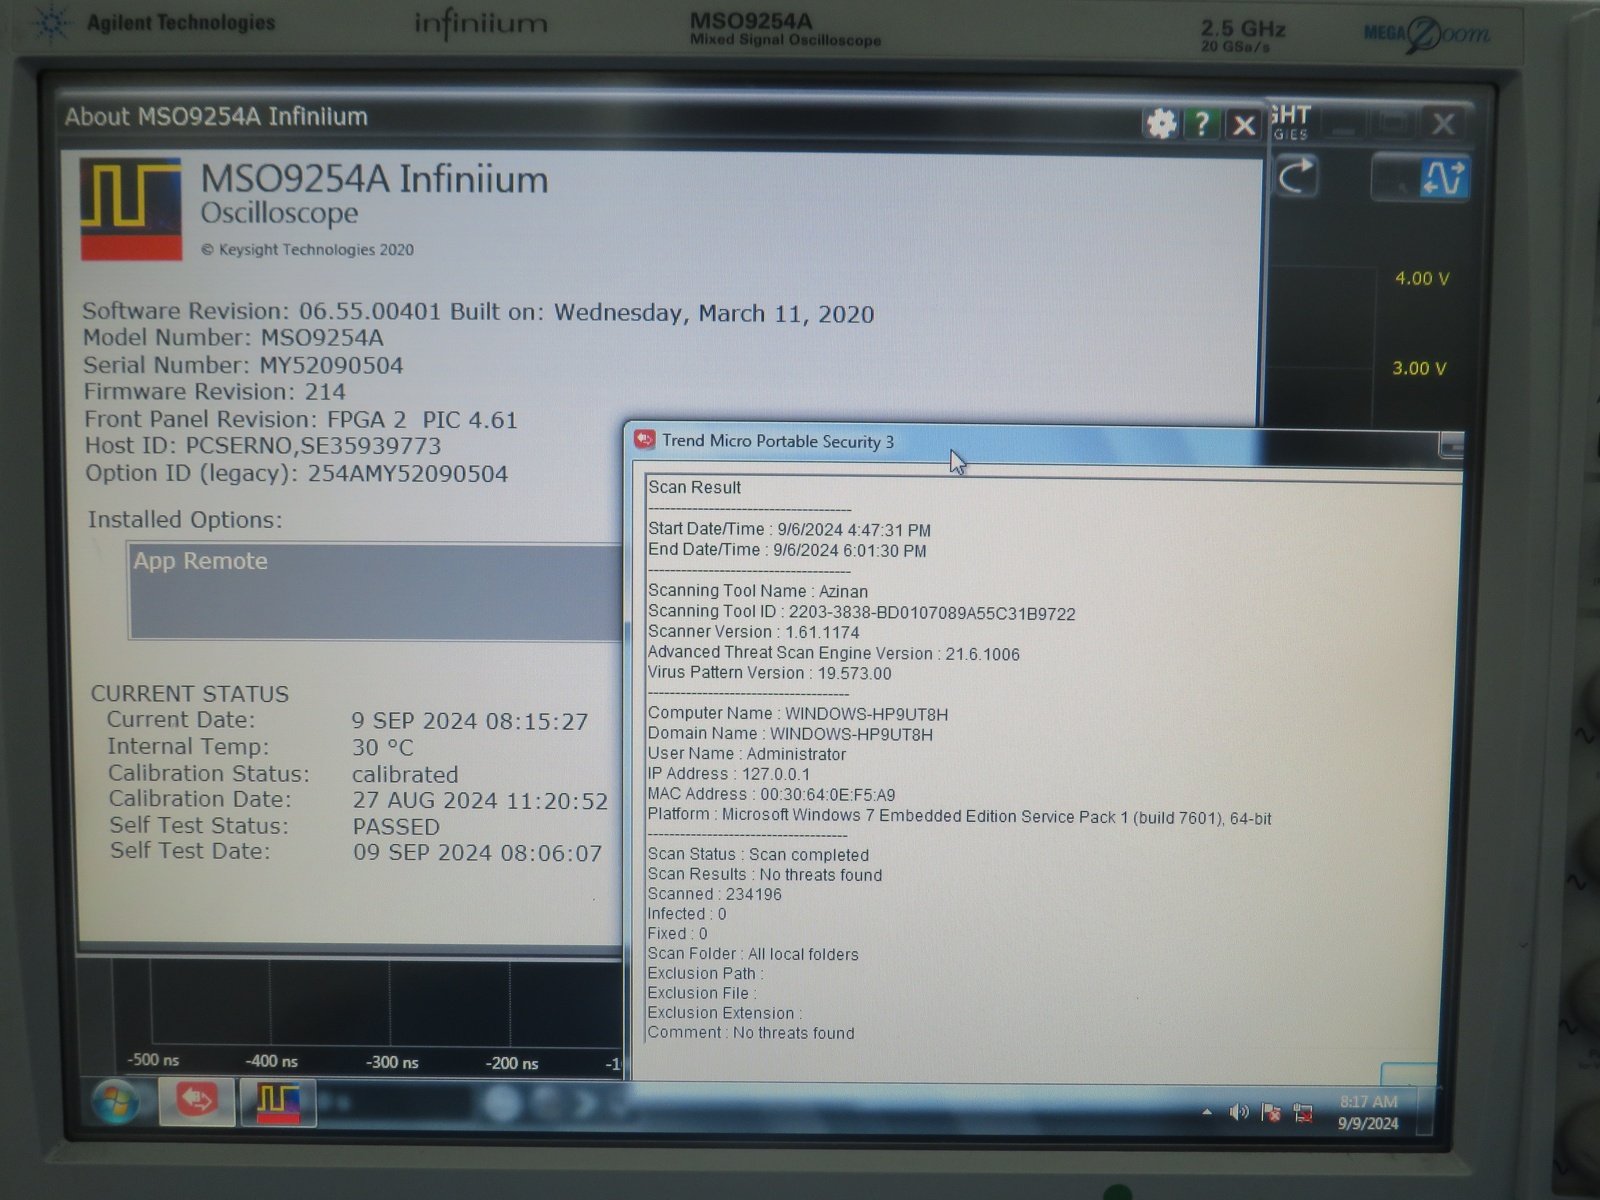1600x1200 pixels.
Task: Open the volume speaker tray icon
Action: (1239, 1112)
